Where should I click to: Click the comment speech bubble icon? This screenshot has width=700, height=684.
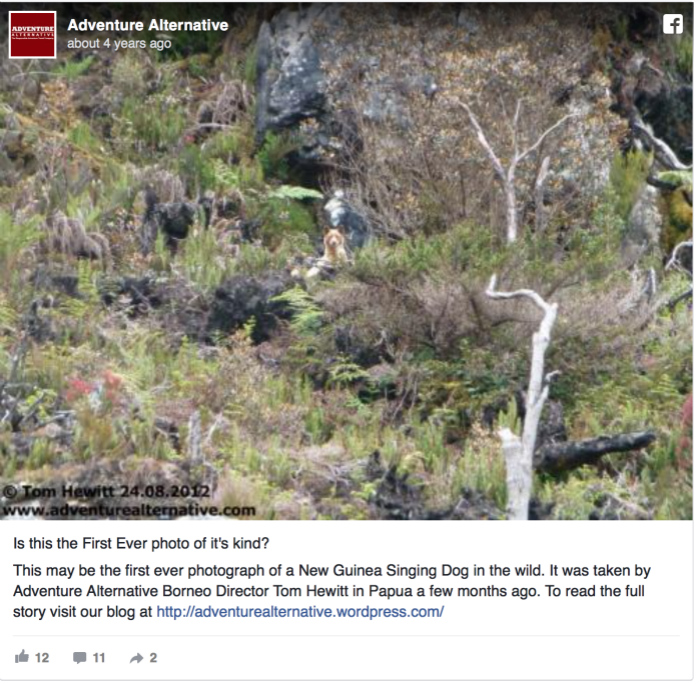[x=80, y=658]
